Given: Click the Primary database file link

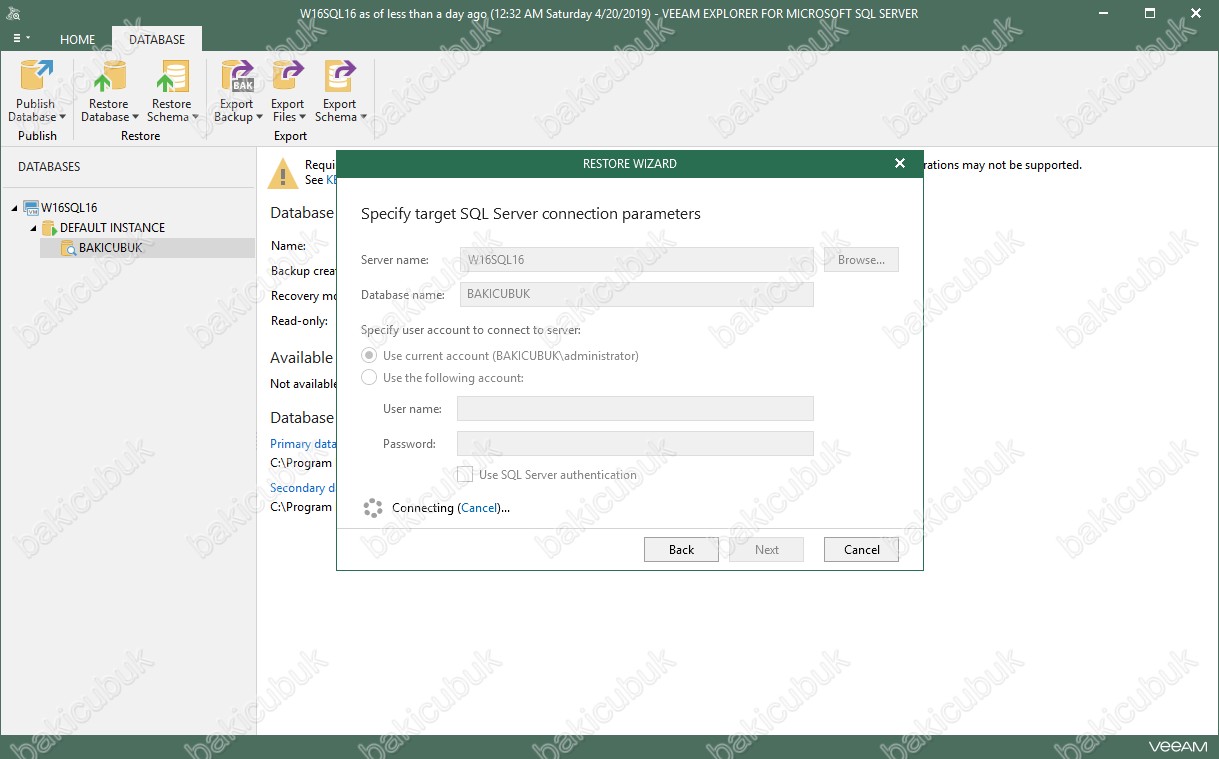Looking at the screenshot, I should click(303, 444).
